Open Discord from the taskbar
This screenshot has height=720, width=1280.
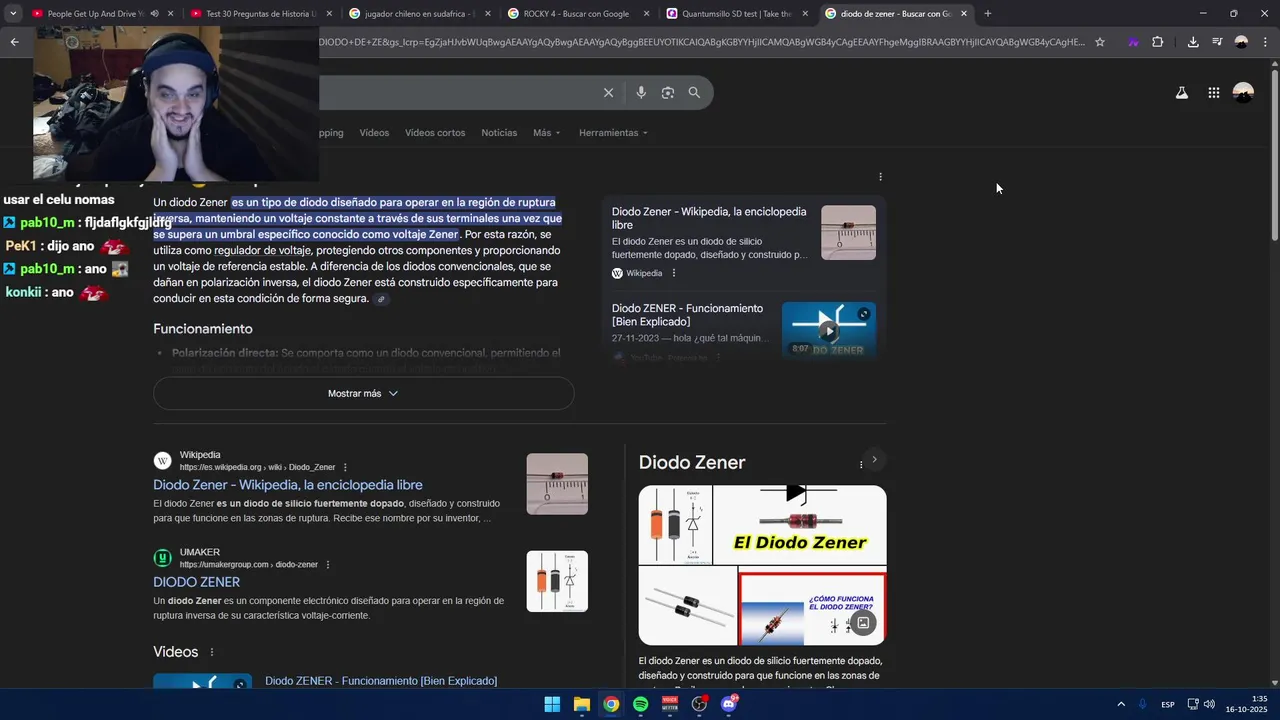[x=729, y=704]
